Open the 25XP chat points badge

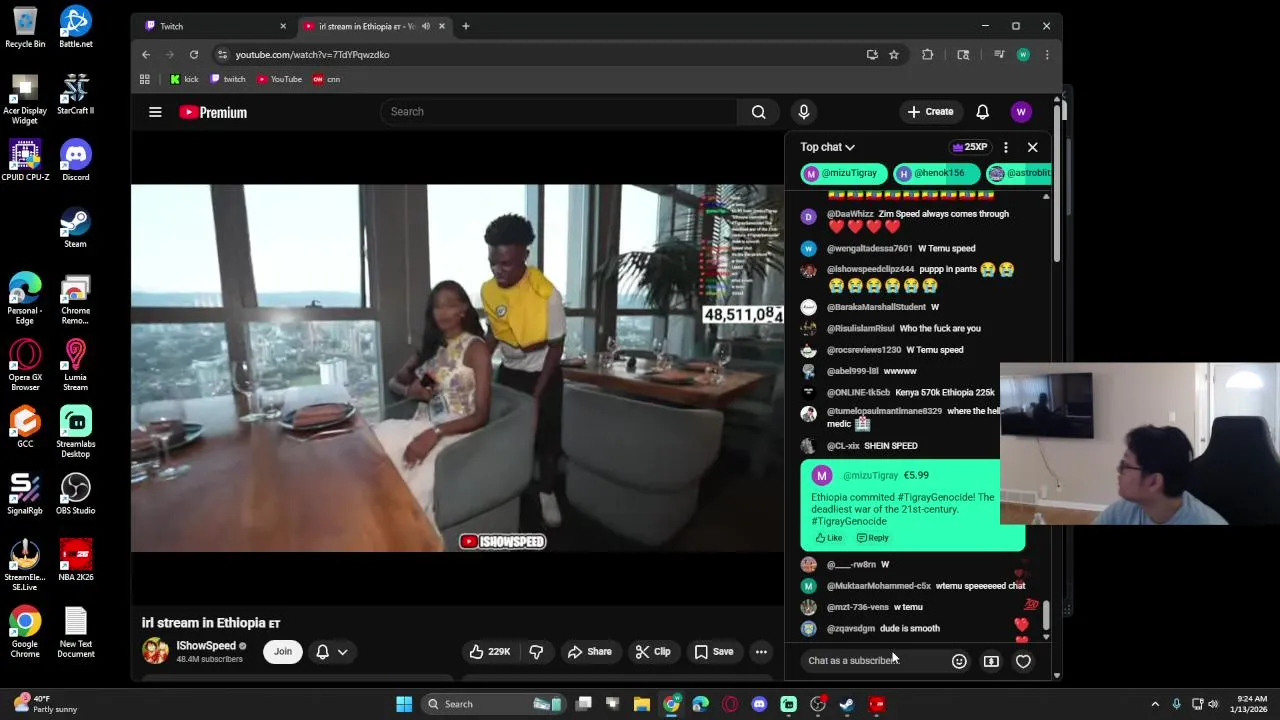coord(968,147)
